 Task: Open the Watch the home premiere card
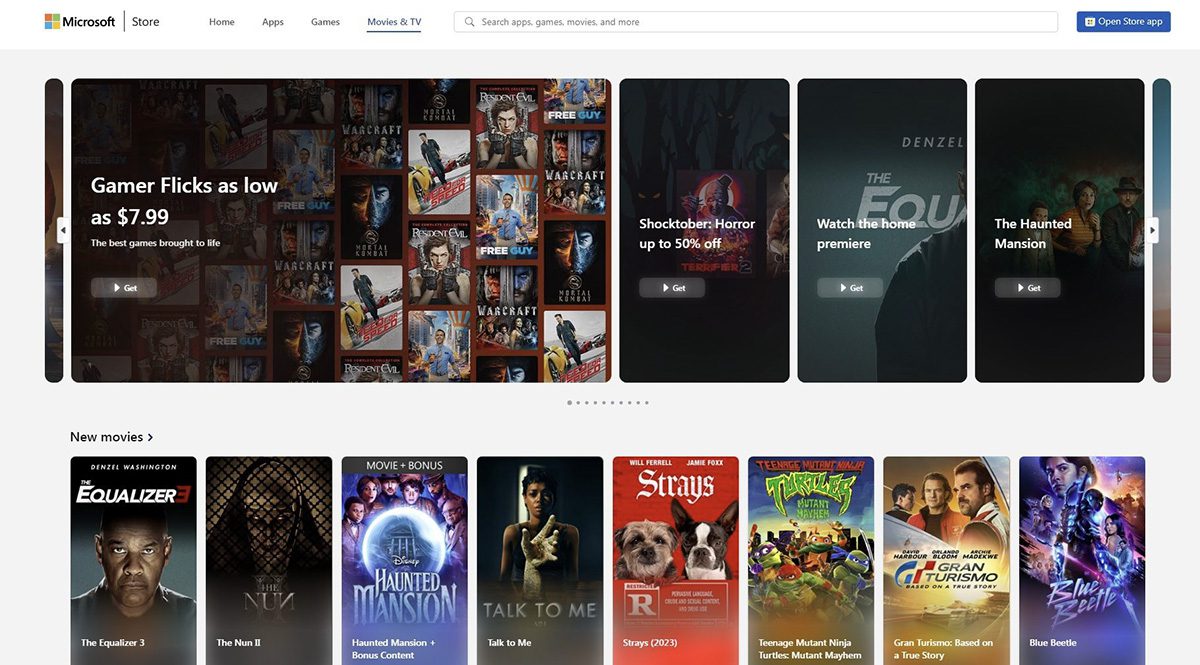pyautogui.click(x=882, y=230)
